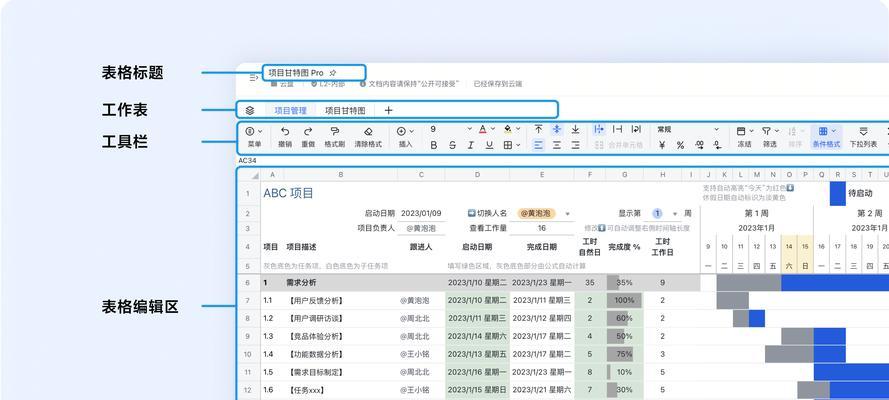The width and height of the screenshot is (889, 400).
Task: Click the fill color bucket icon
Action: (507, 129)
